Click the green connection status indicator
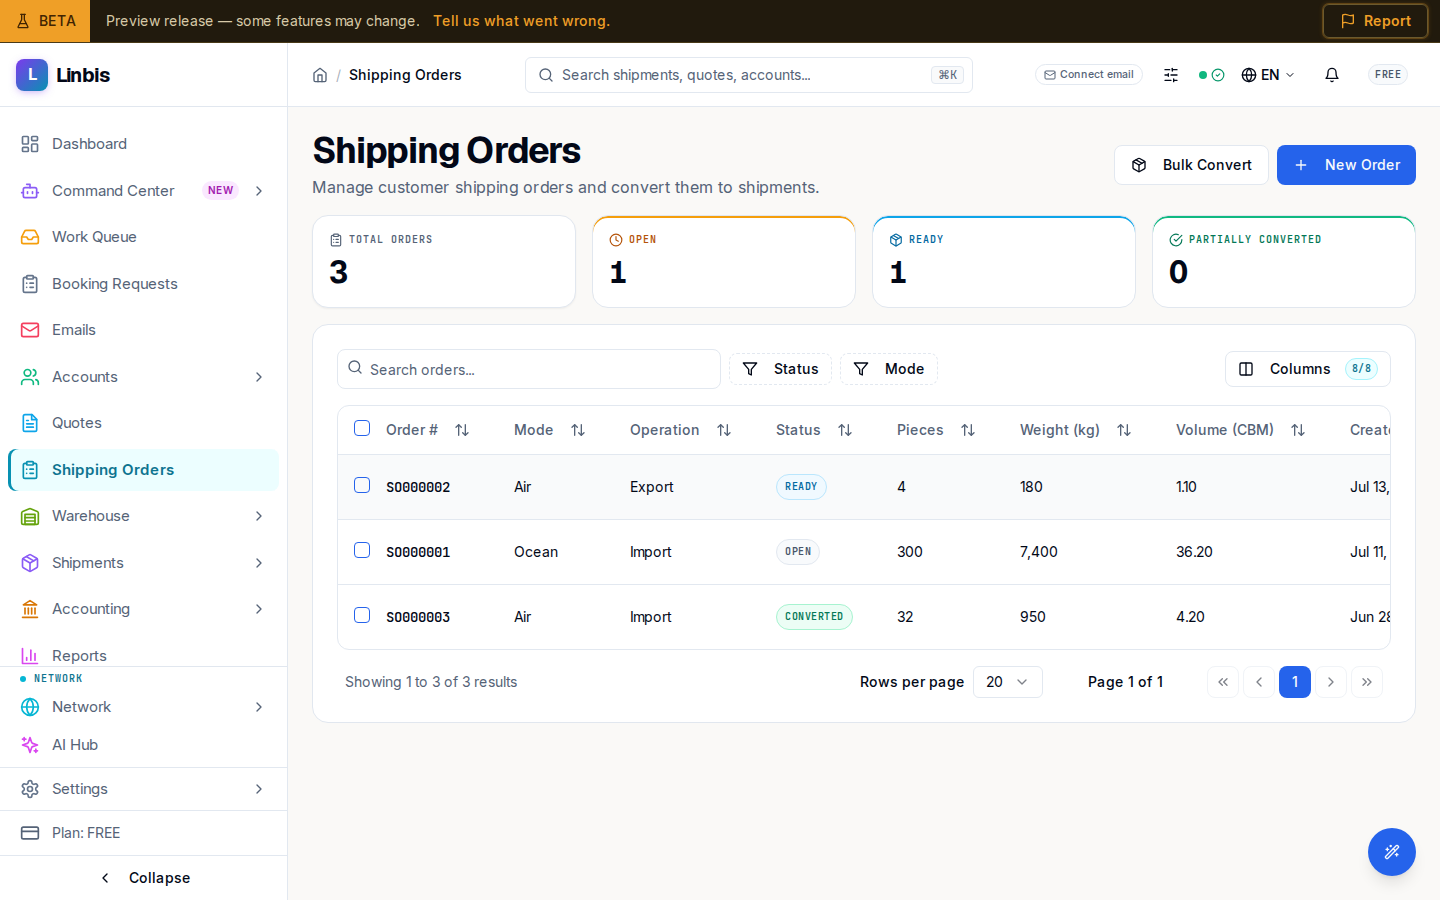 tap(1211, 75)
